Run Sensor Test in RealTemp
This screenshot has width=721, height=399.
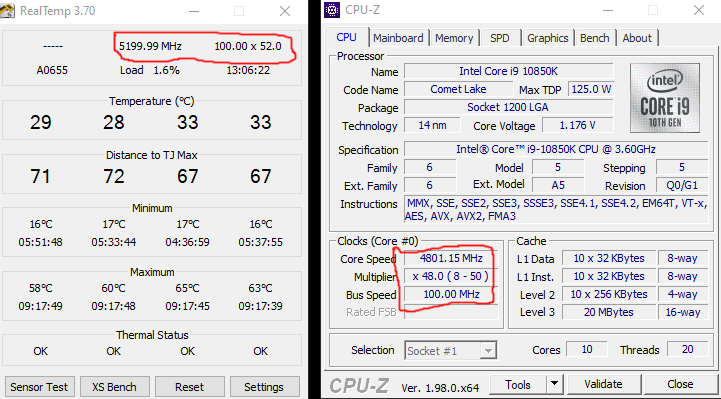coord(39,387)
